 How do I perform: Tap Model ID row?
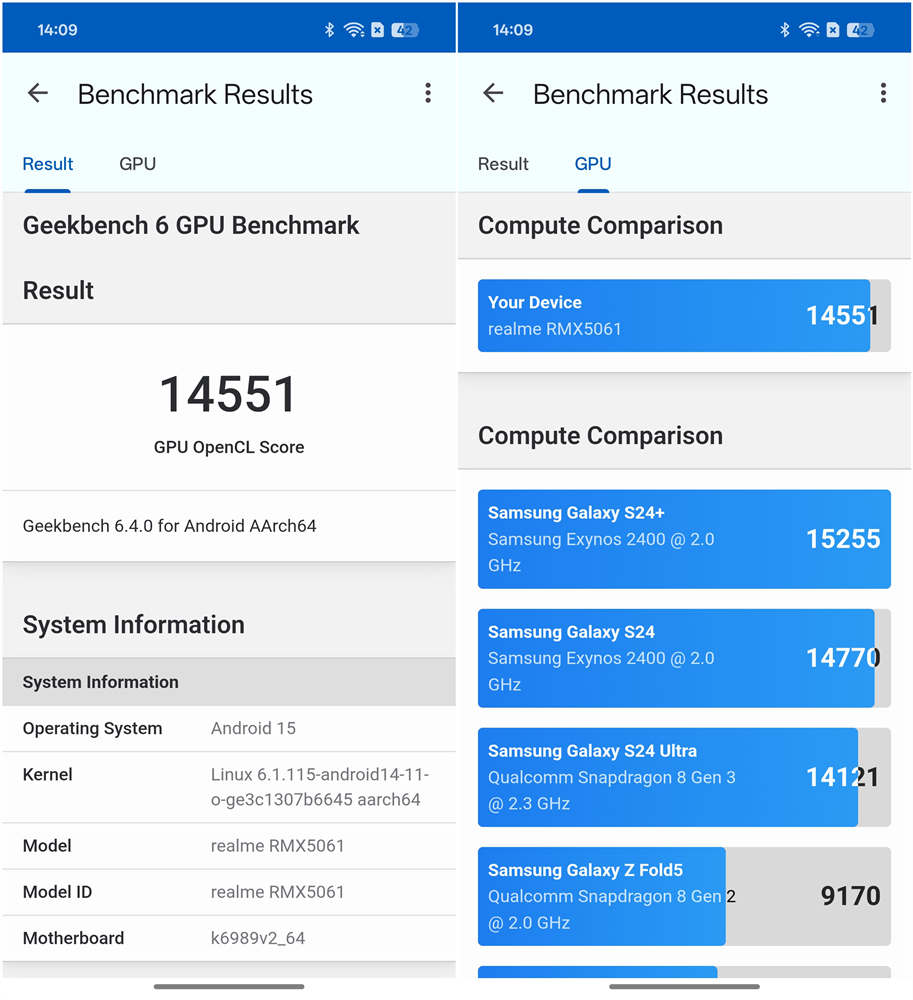pos(229,892)
